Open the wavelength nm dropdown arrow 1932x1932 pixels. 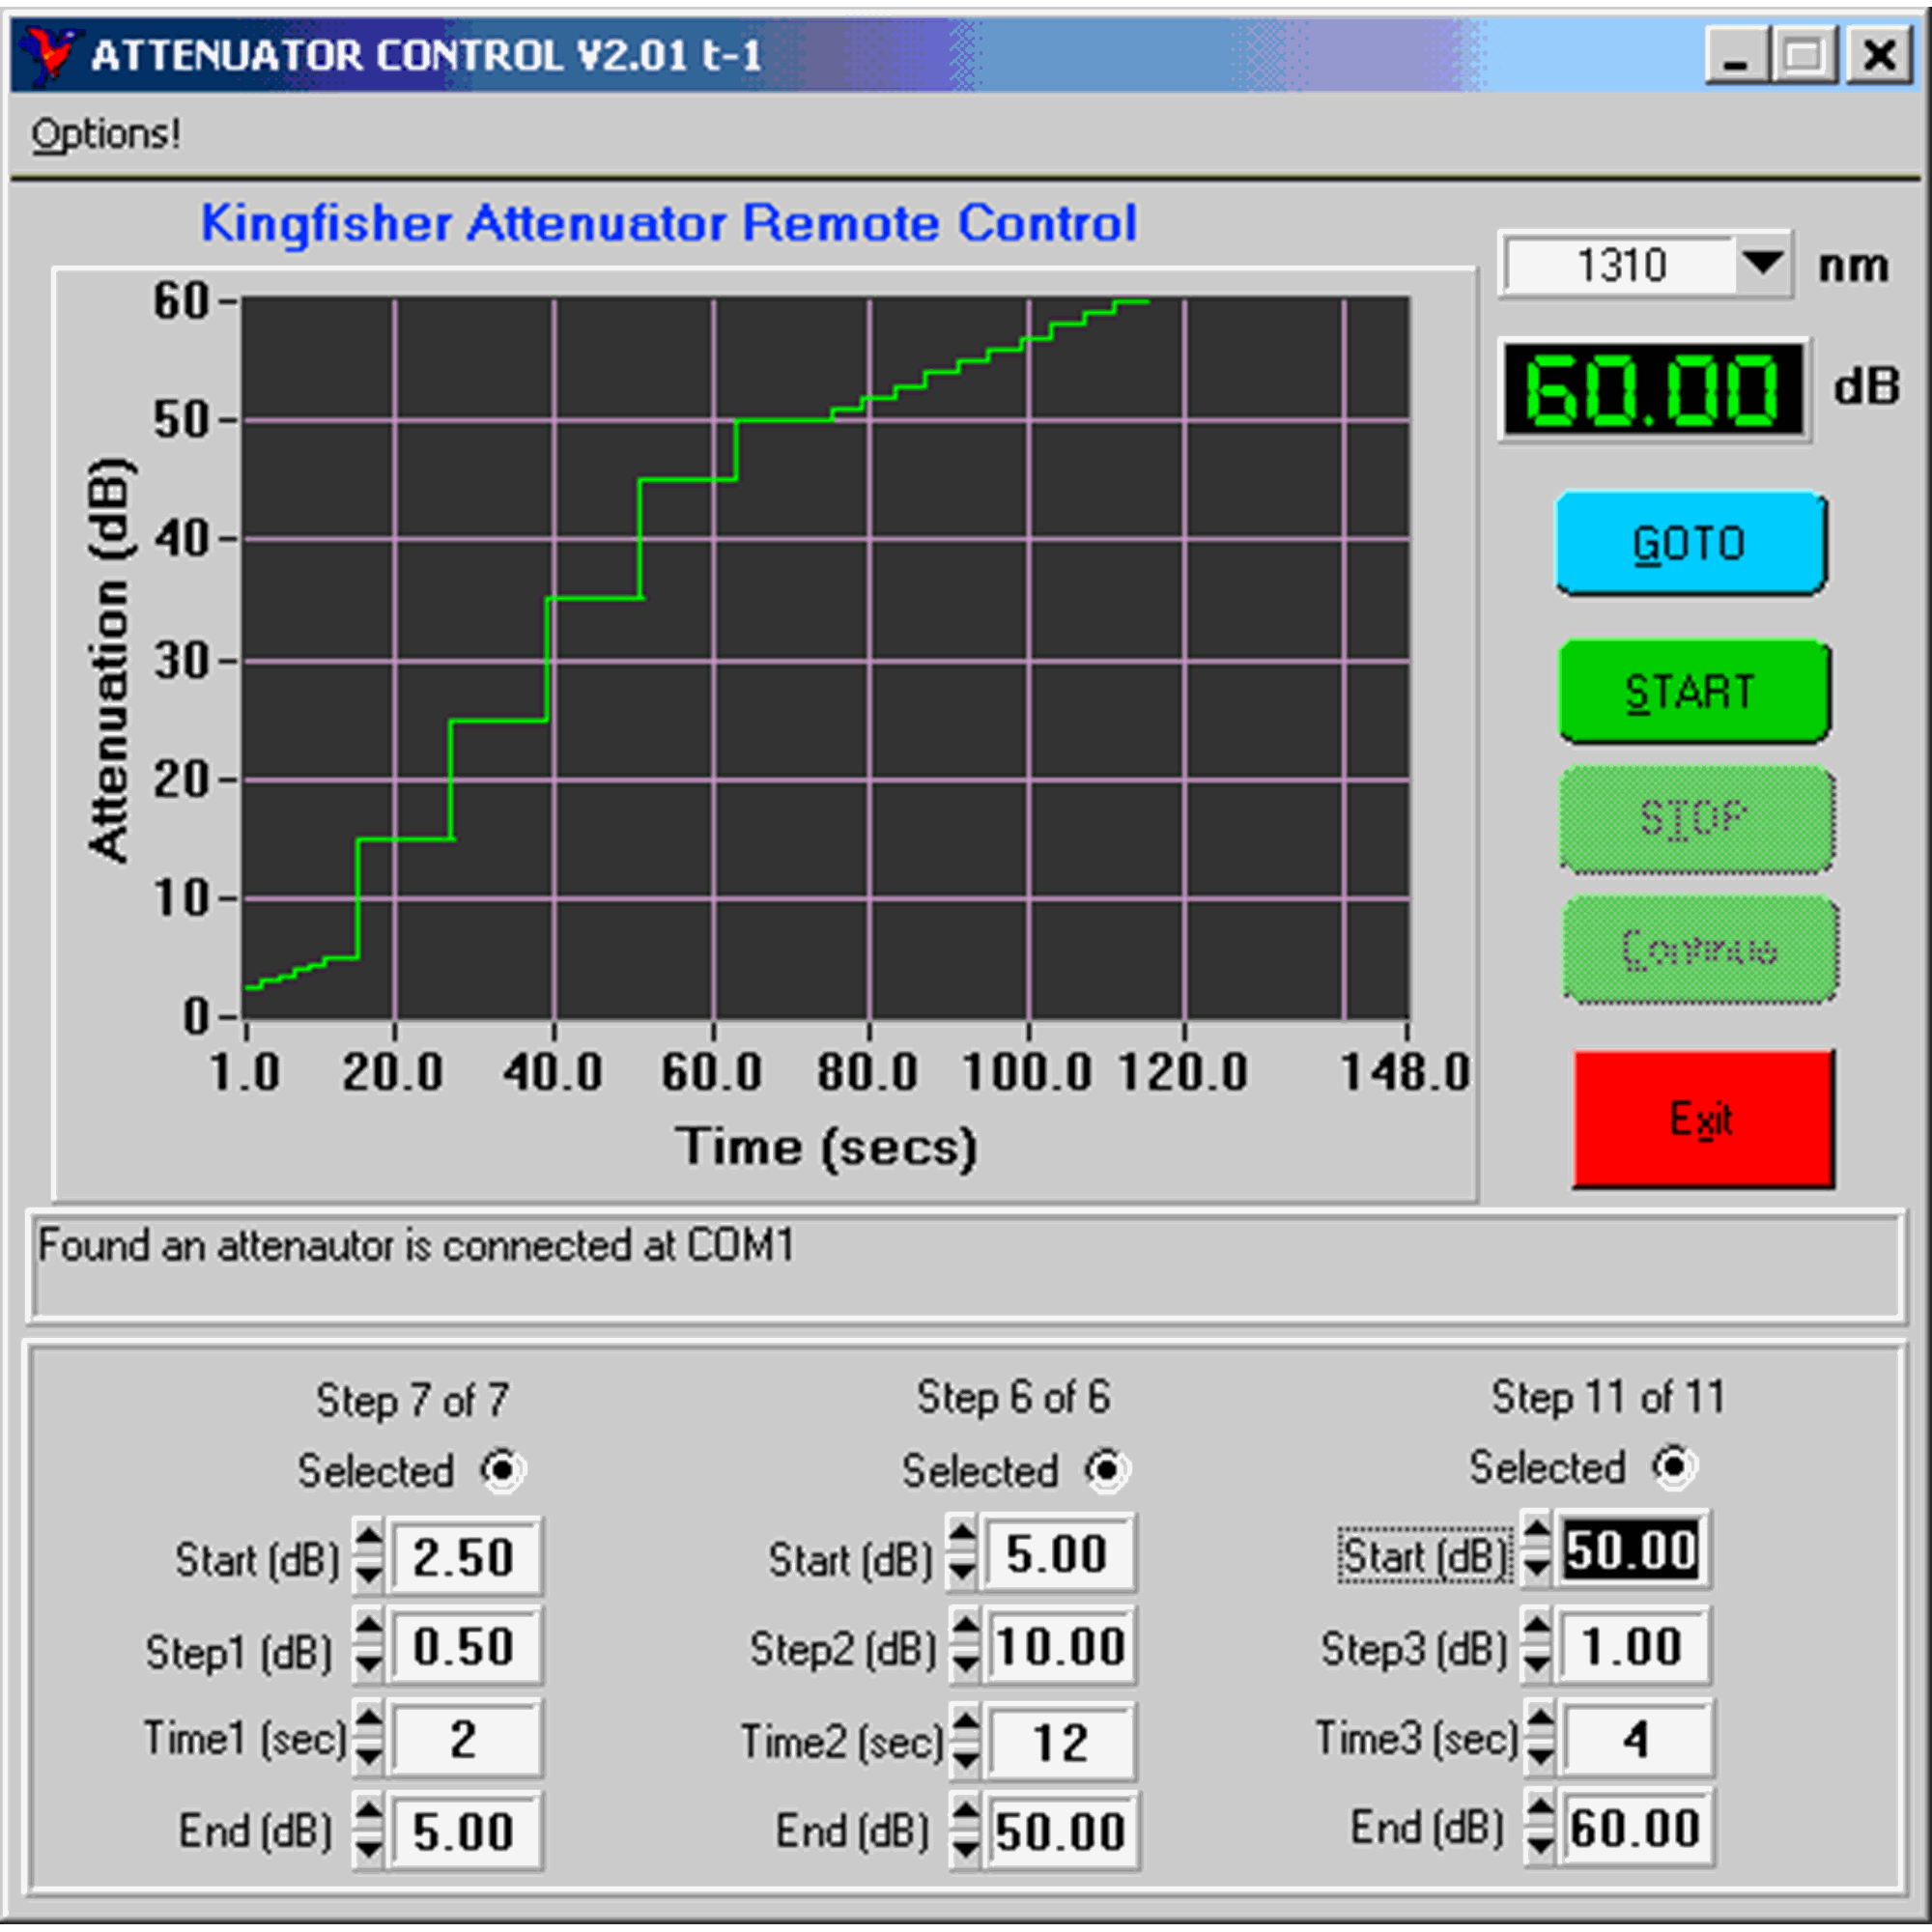click(x=1762, y=265)
